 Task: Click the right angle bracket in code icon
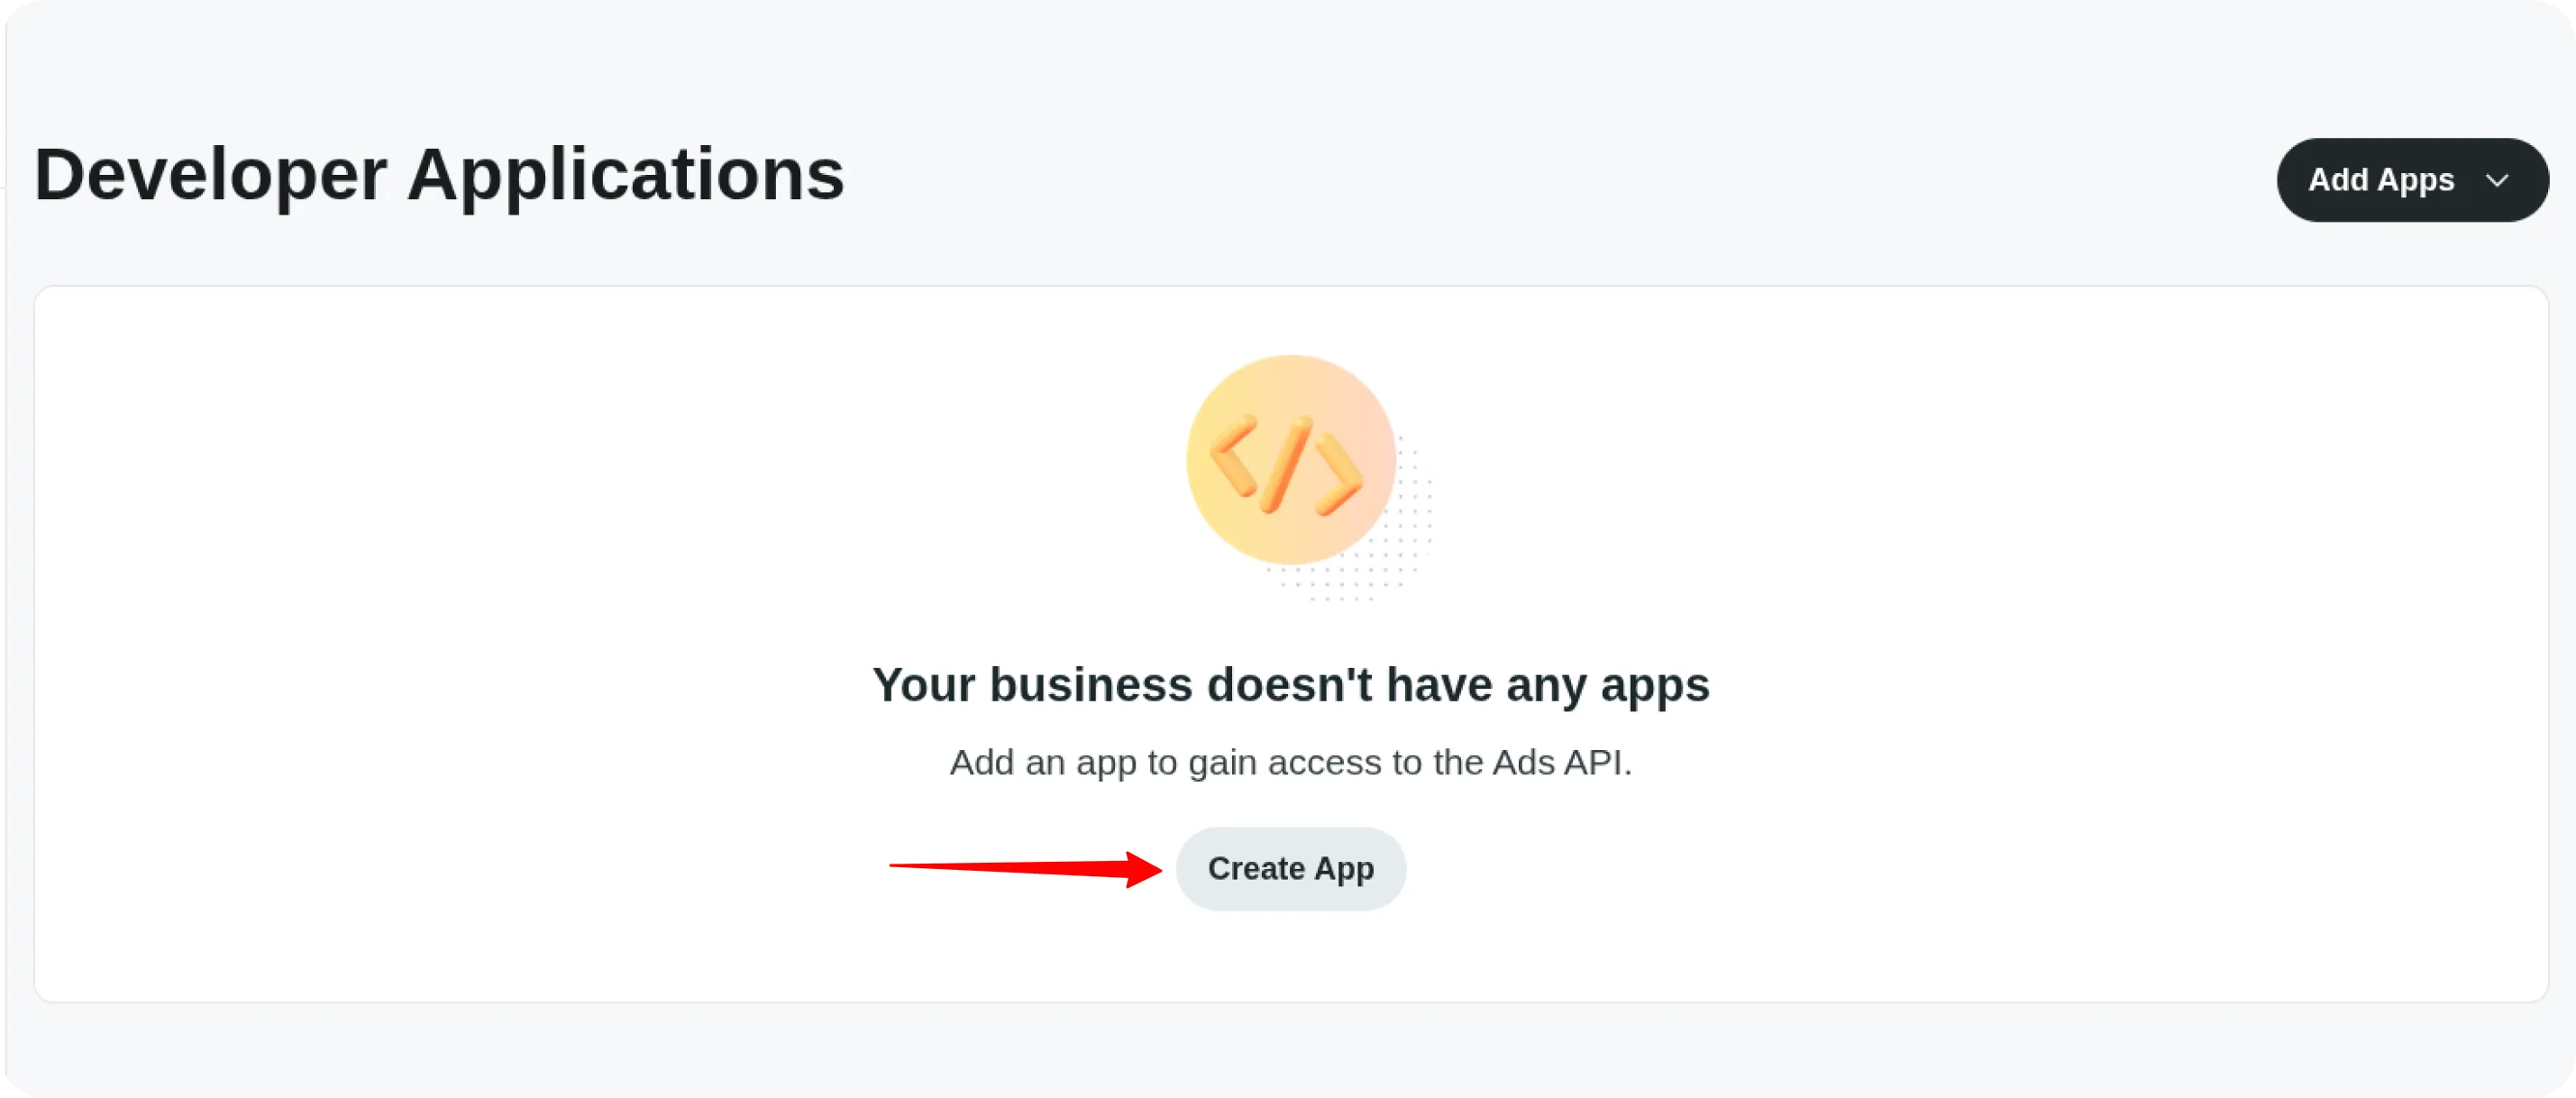click(1340, 475)
